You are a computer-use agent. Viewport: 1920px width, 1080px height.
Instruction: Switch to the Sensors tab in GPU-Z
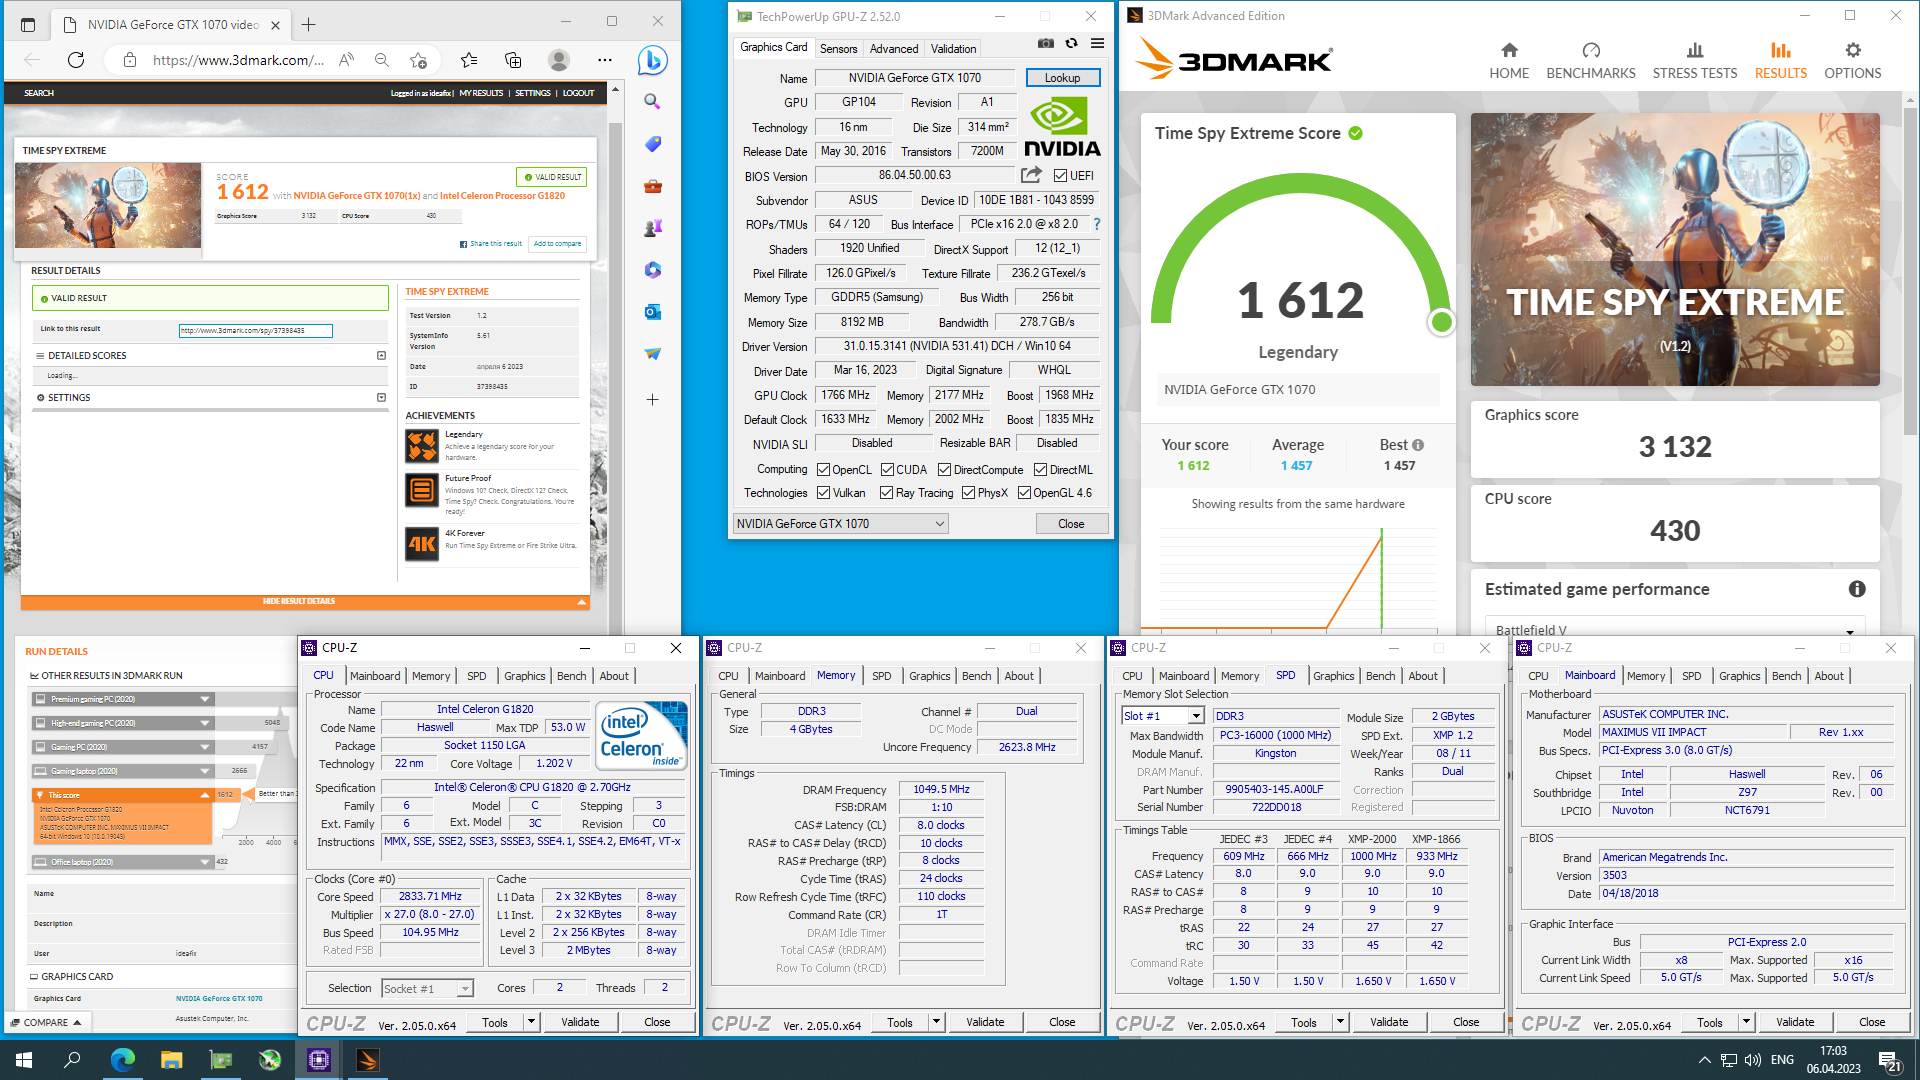(838, 48)
